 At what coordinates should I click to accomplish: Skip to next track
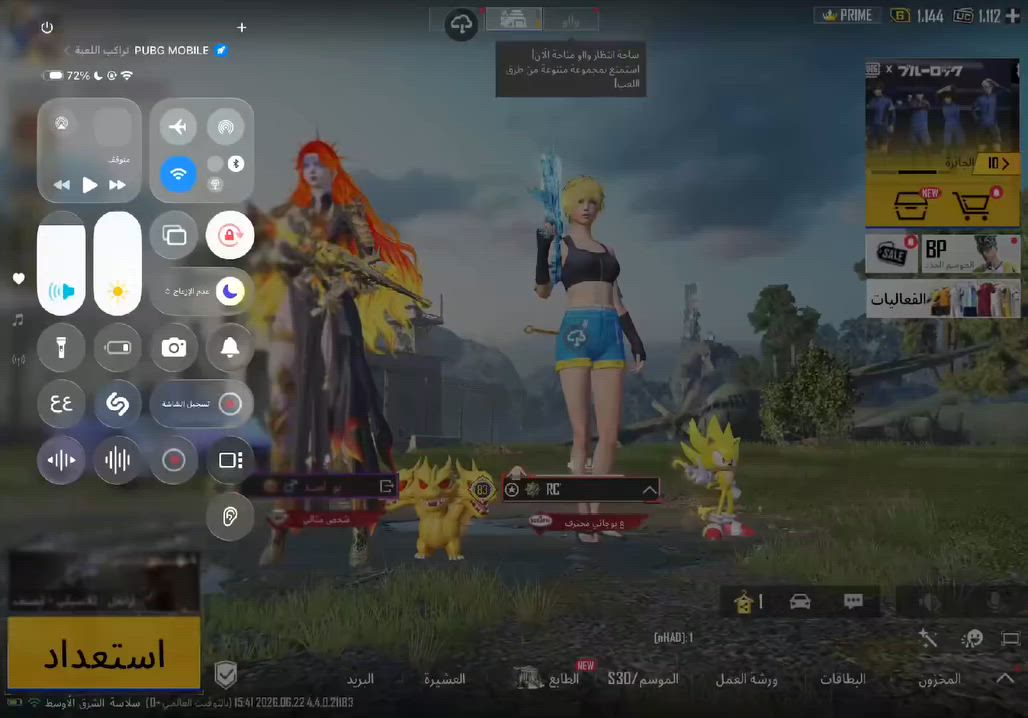(x=117, y=185)
